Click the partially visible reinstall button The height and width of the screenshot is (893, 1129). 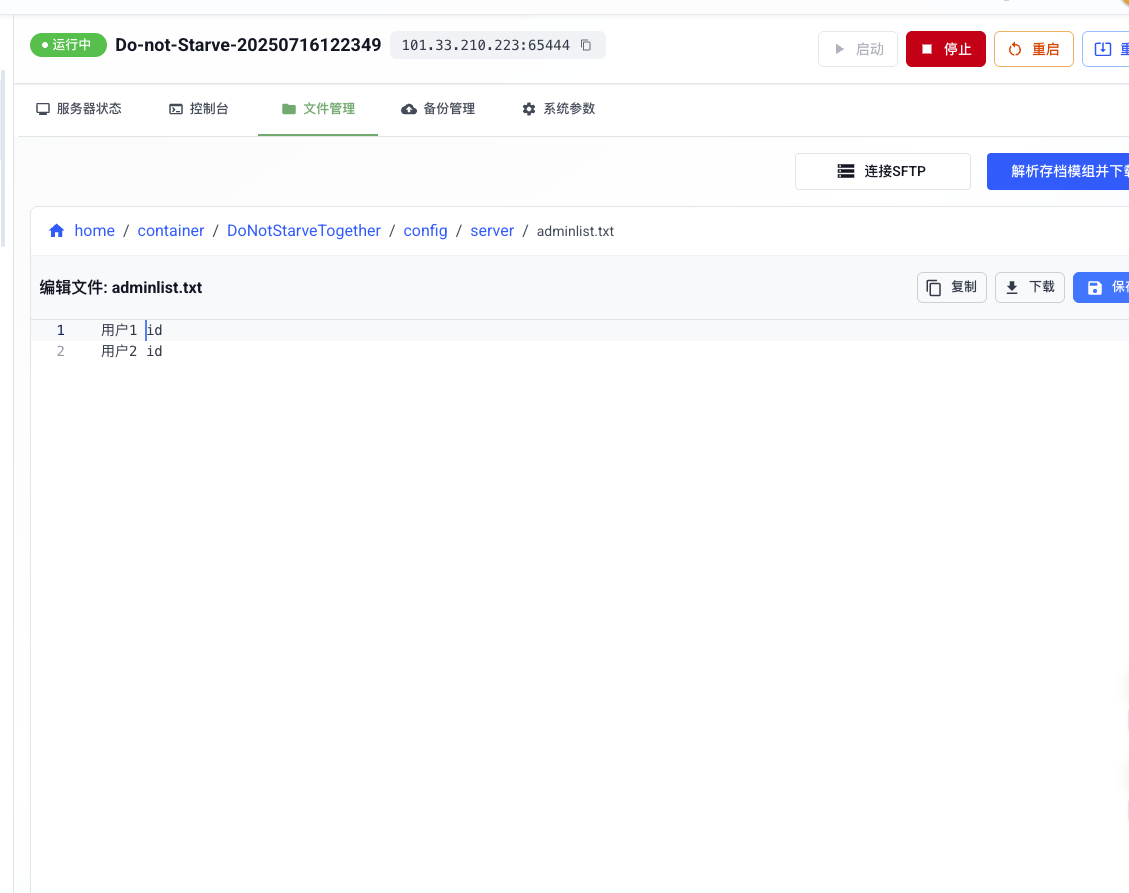tap(1107, 49)
